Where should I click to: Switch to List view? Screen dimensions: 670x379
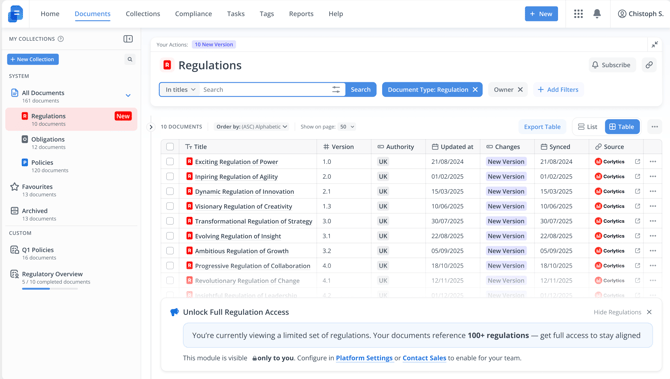[x=588, y=126]
